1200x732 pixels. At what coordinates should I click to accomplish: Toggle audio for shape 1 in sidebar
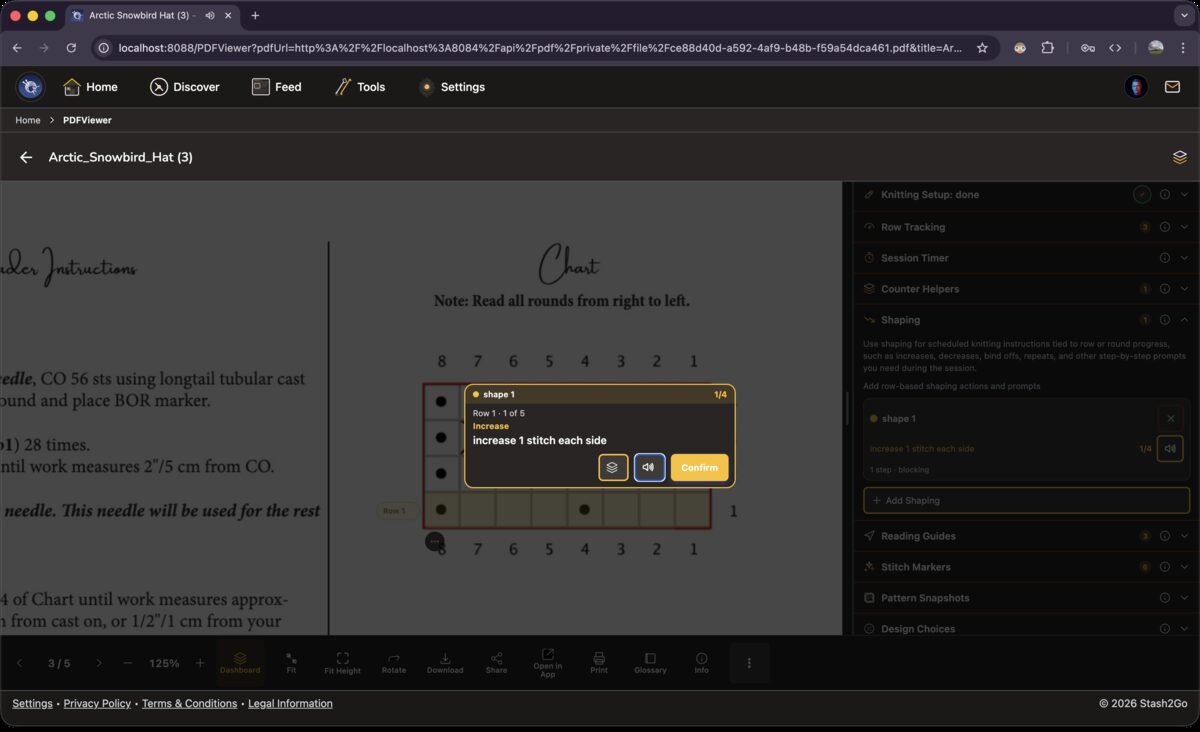pyautogui.click(x=1169, y=448)
